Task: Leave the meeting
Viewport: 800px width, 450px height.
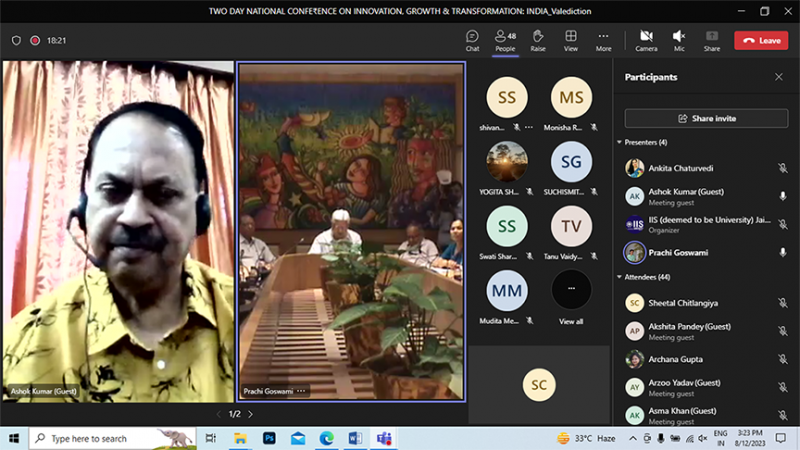Action: tap(761, 41)
